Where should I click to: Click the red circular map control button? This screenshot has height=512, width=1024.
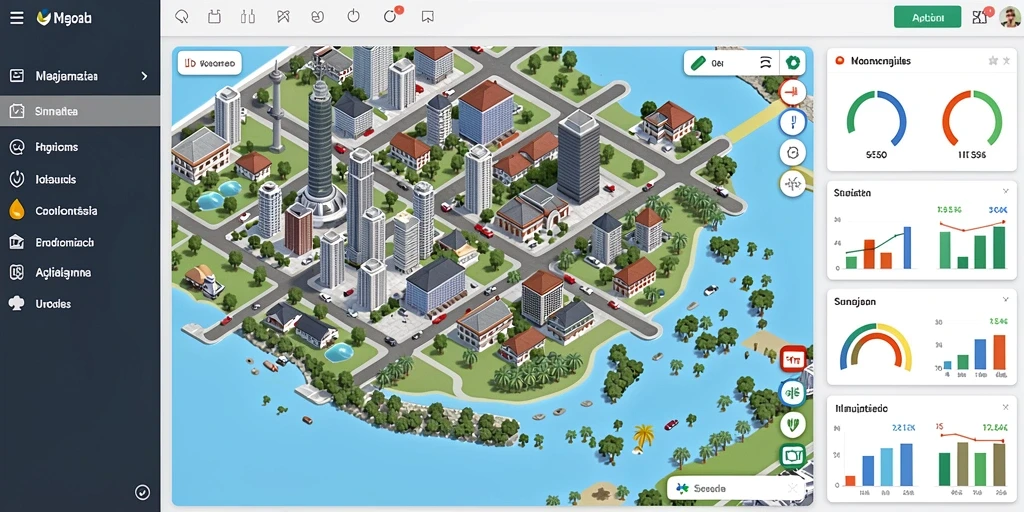(793, 92)
